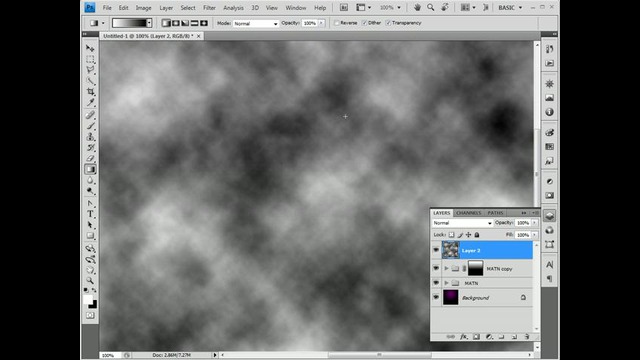This screenshot has width=640, height=360.
Task: Open layer Fill slider arrow
Action: pos(534,235)
